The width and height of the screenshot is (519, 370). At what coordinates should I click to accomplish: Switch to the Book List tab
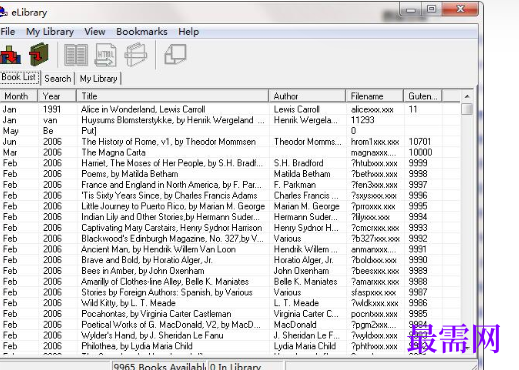20,77
